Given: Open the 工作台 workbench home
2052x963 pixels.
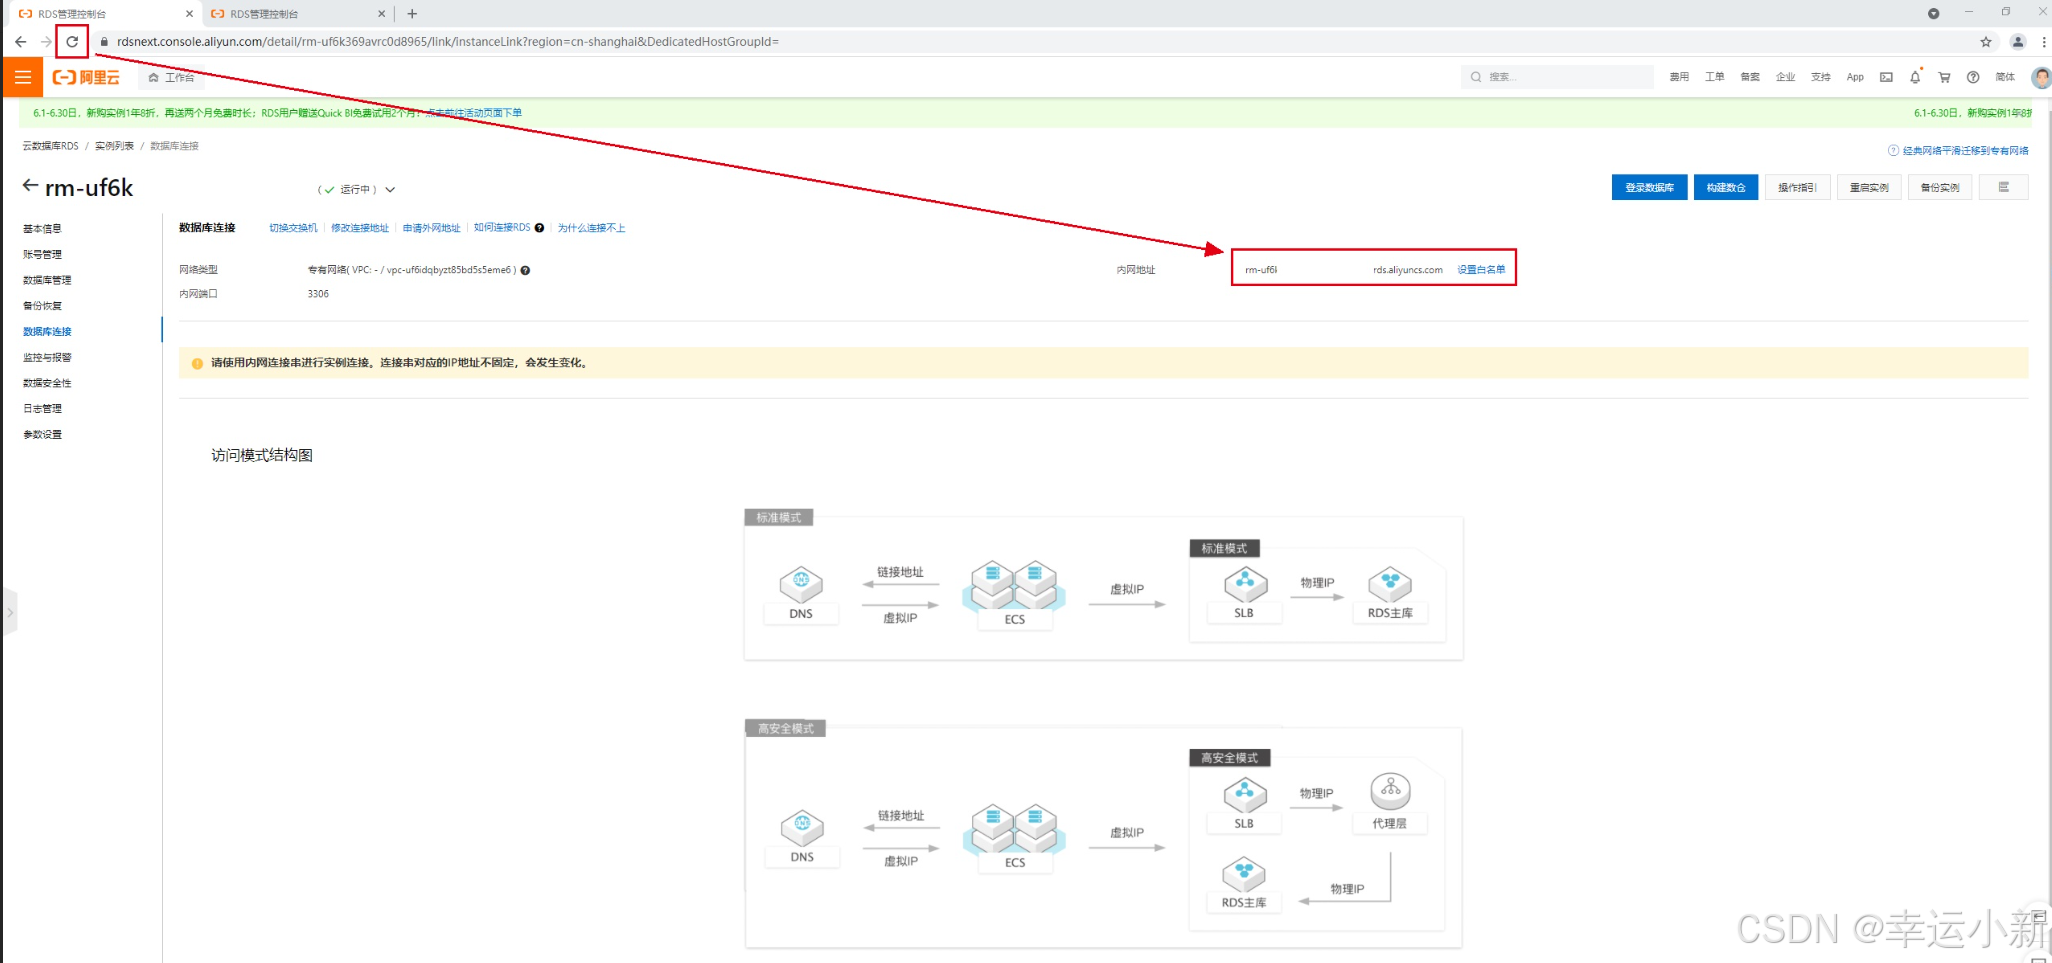Looking at the screenshot, I should [x=171, y=77].
